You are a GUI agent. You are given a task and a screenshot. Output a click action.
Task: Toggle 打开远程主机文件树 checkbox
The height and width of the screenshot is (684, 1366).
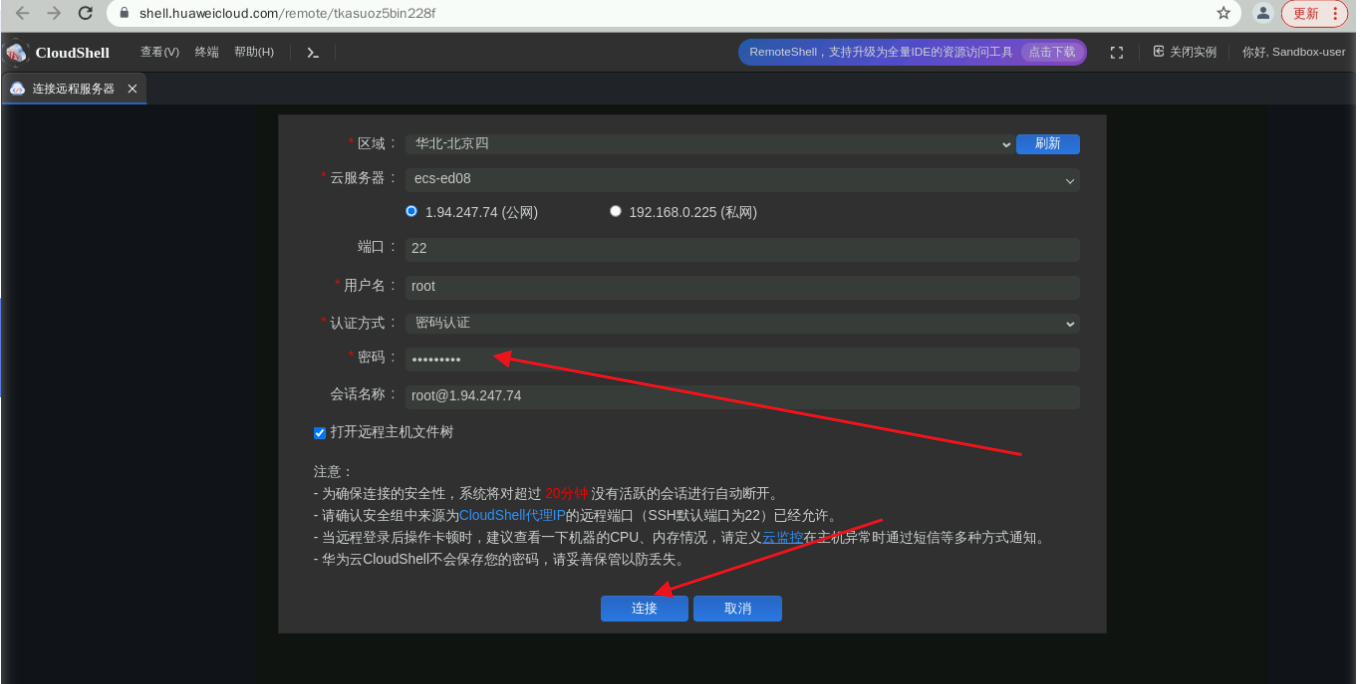(320, 433)
